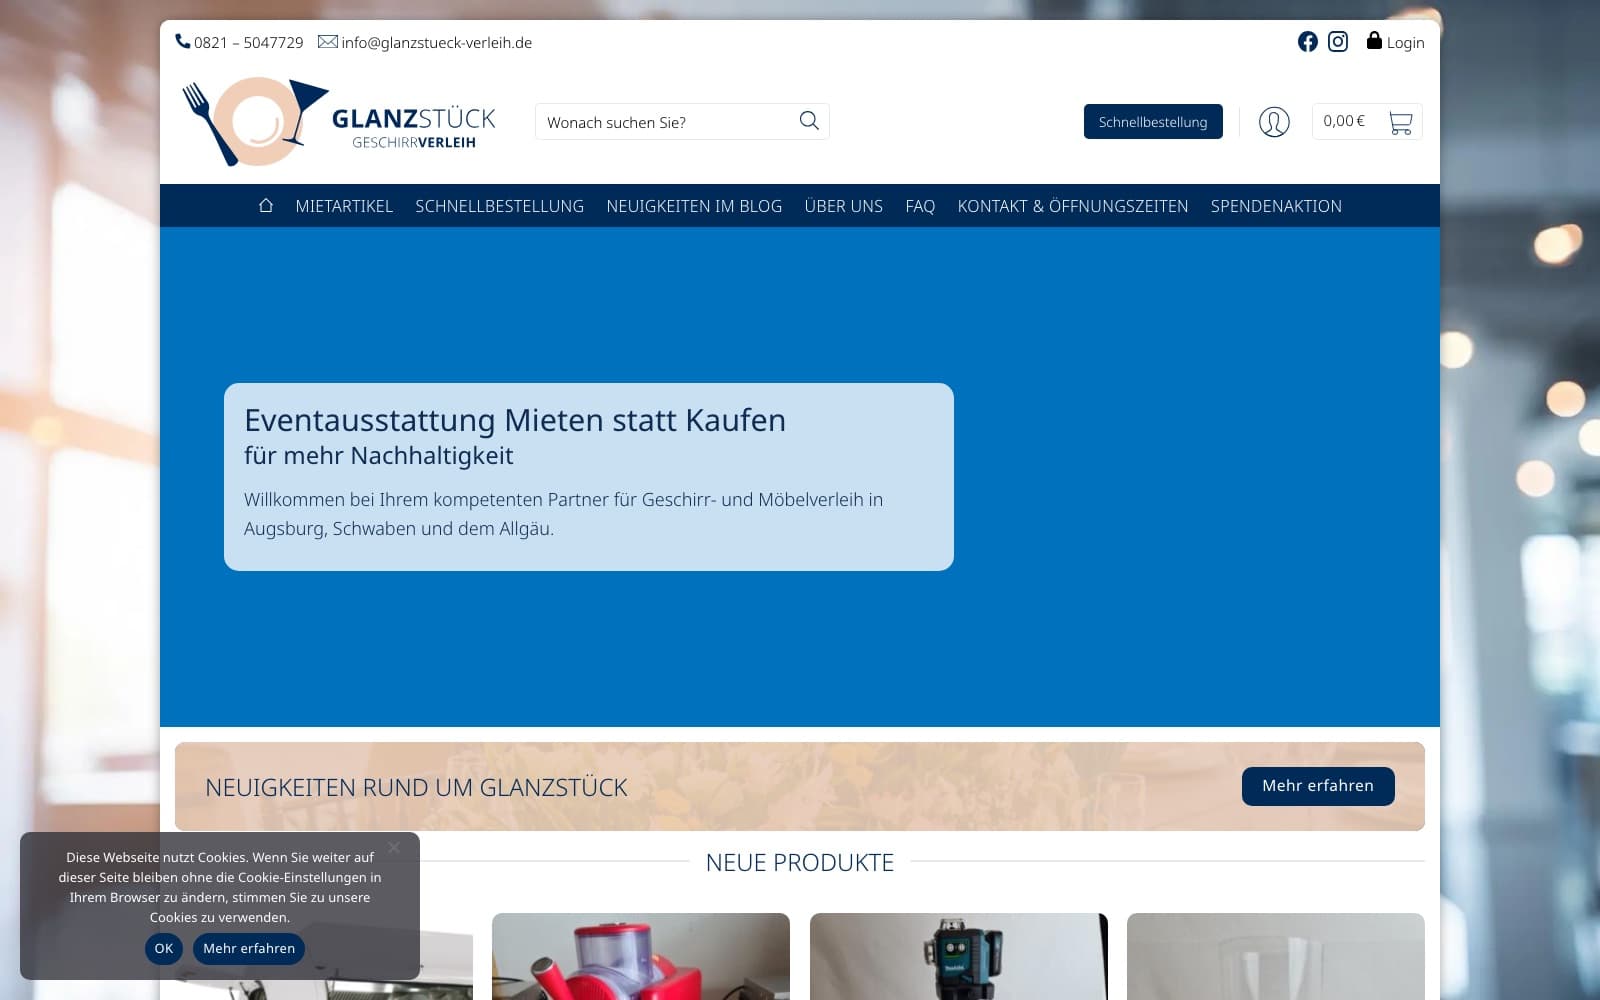This screenshot has width=1600, height=1000.
Task: Open the shopping cart icon
Action: [x=1400, y=122]
